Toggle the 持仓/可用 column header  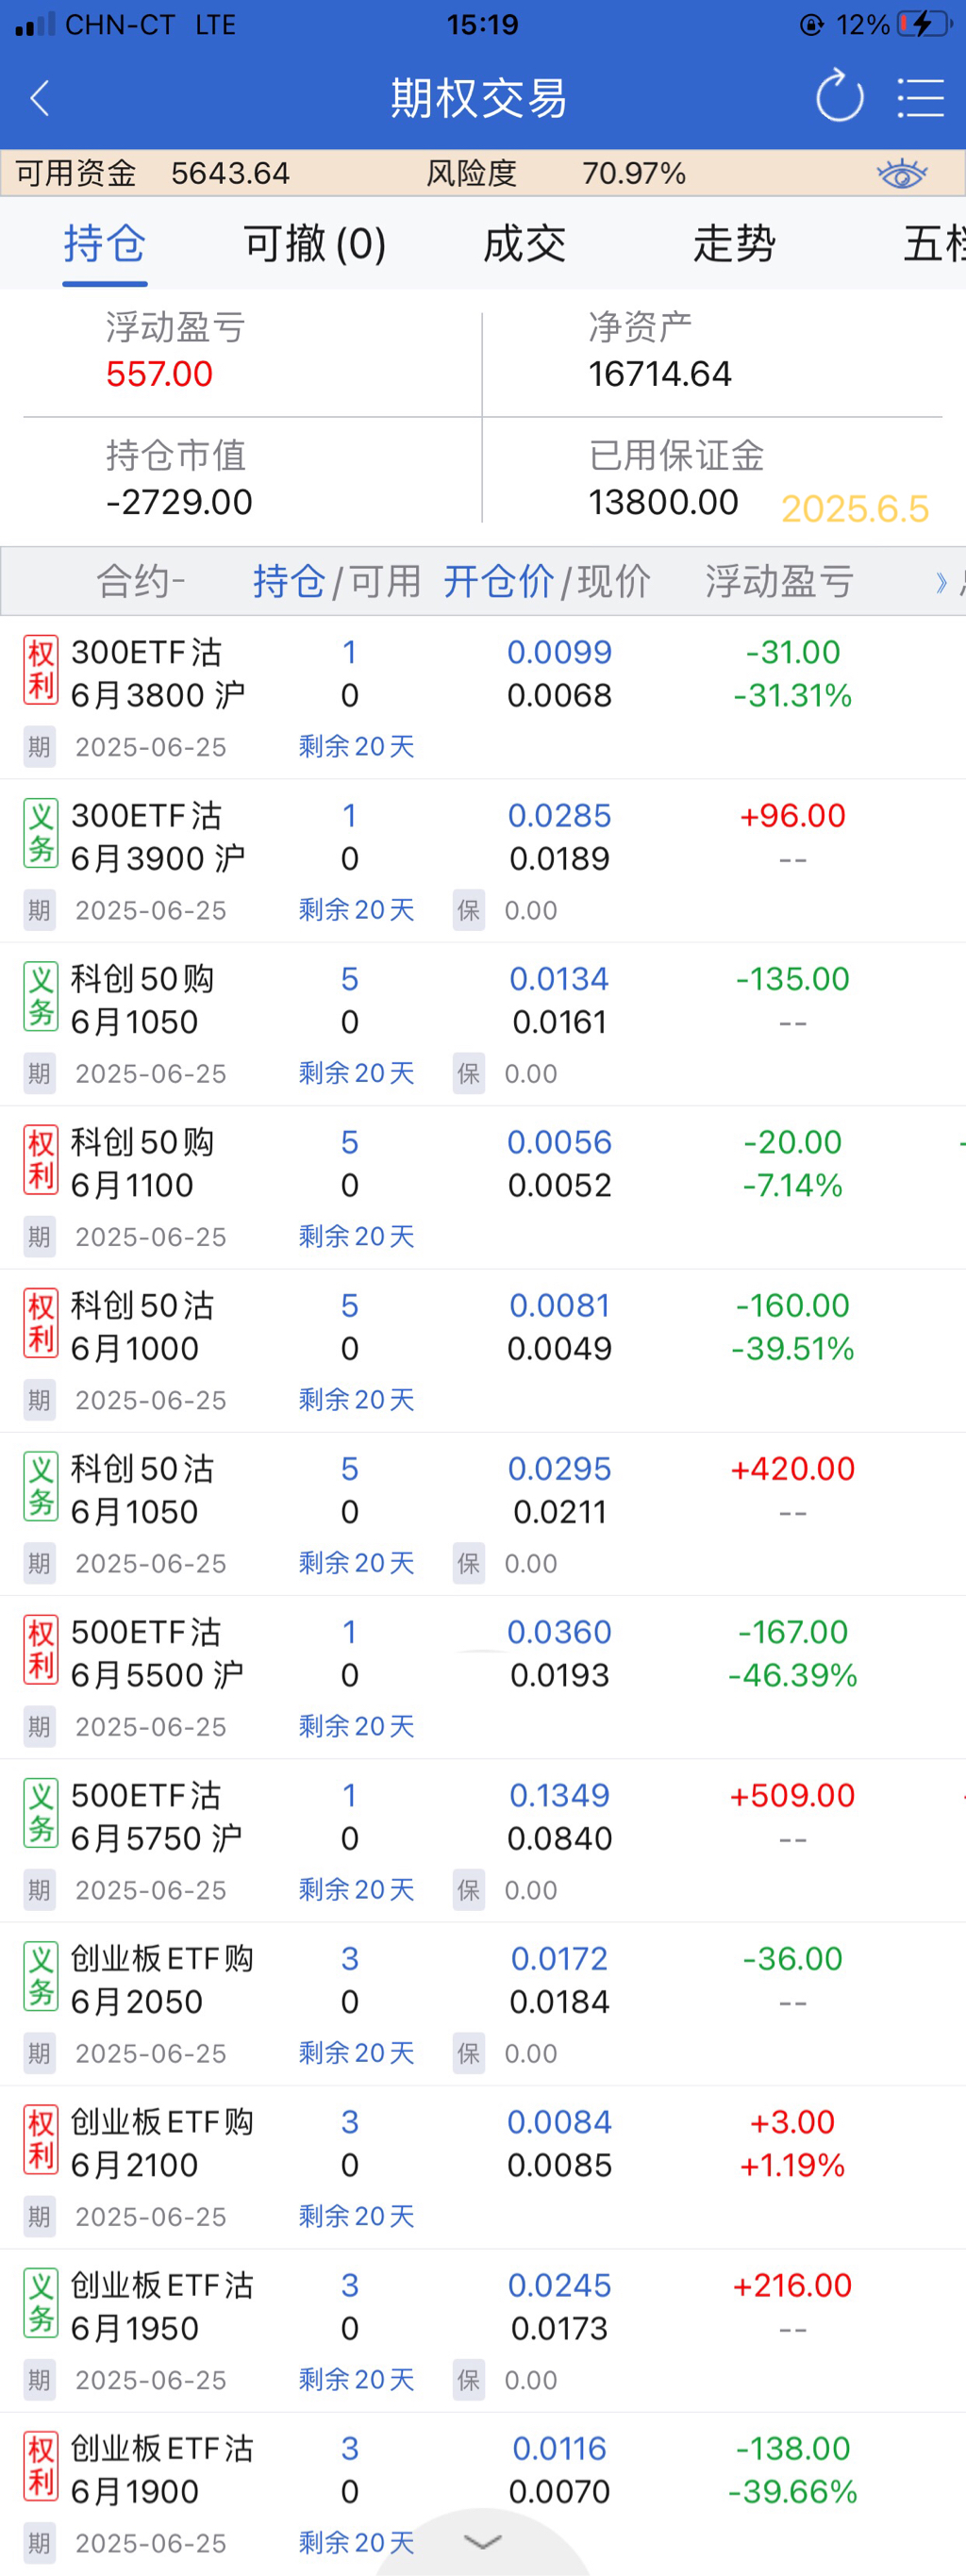pyautogui.click(x=336, y=581)
